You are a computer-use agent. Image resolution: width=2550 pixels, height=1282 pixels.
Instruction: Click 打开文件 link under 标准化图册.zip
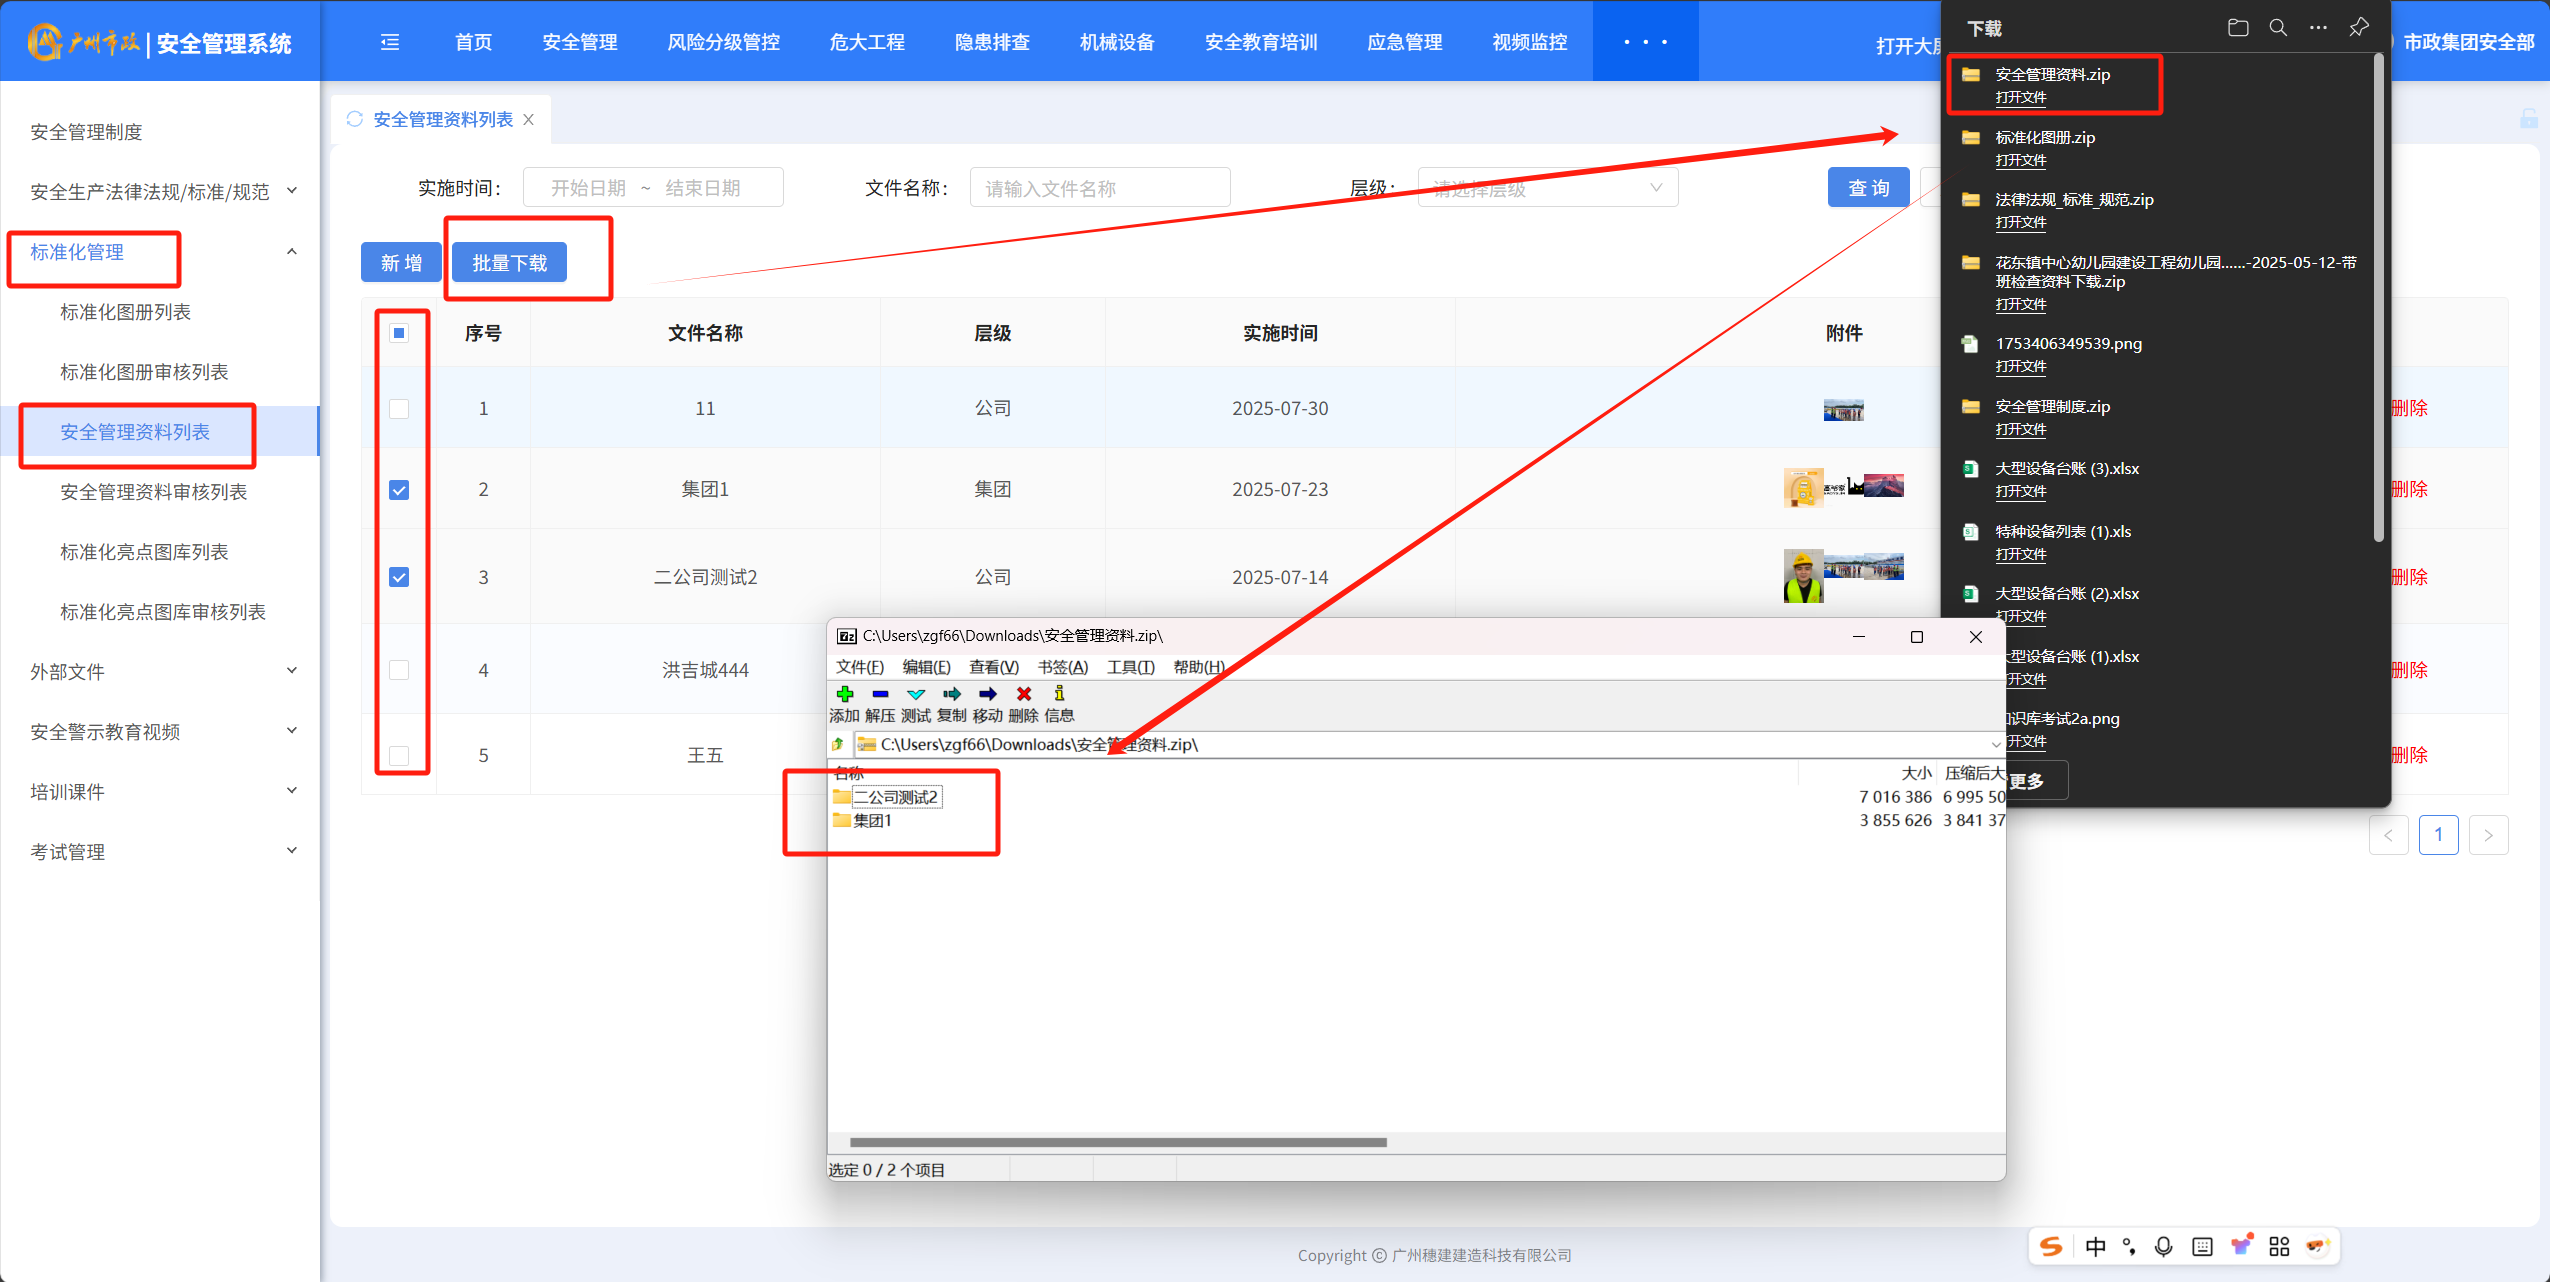click(2020, 160)
